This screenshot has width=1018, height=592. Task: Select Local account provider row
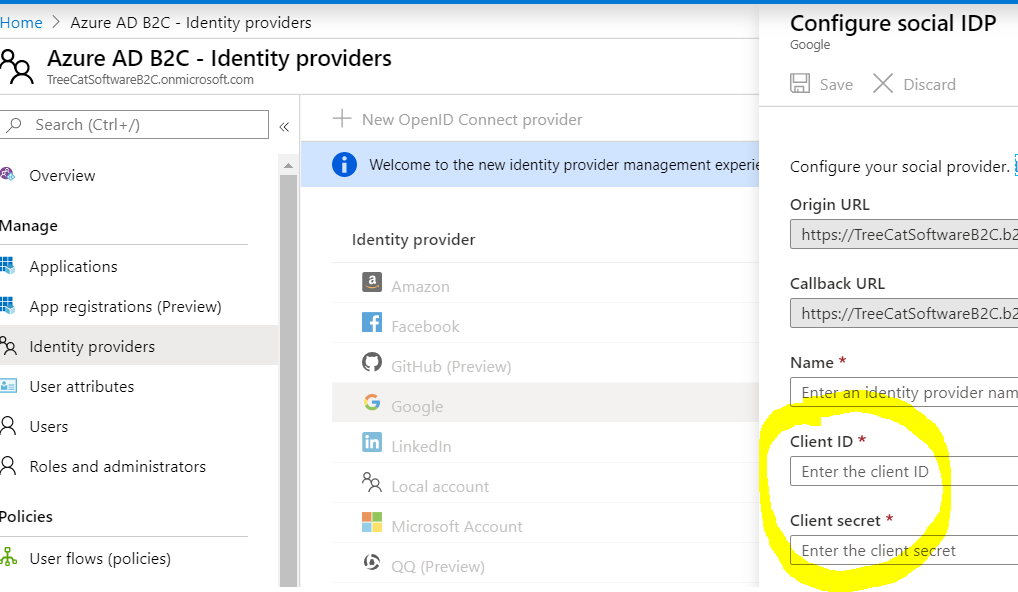point(545,483)
